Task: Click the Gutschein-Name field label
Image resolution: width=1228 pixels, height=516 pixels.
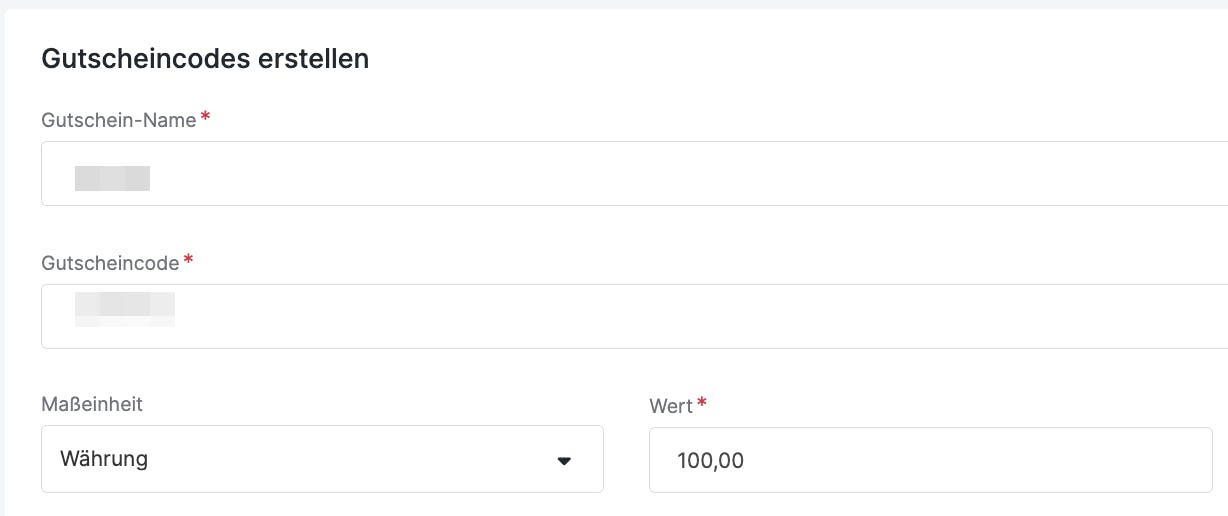Action: [x=119, y=120]
